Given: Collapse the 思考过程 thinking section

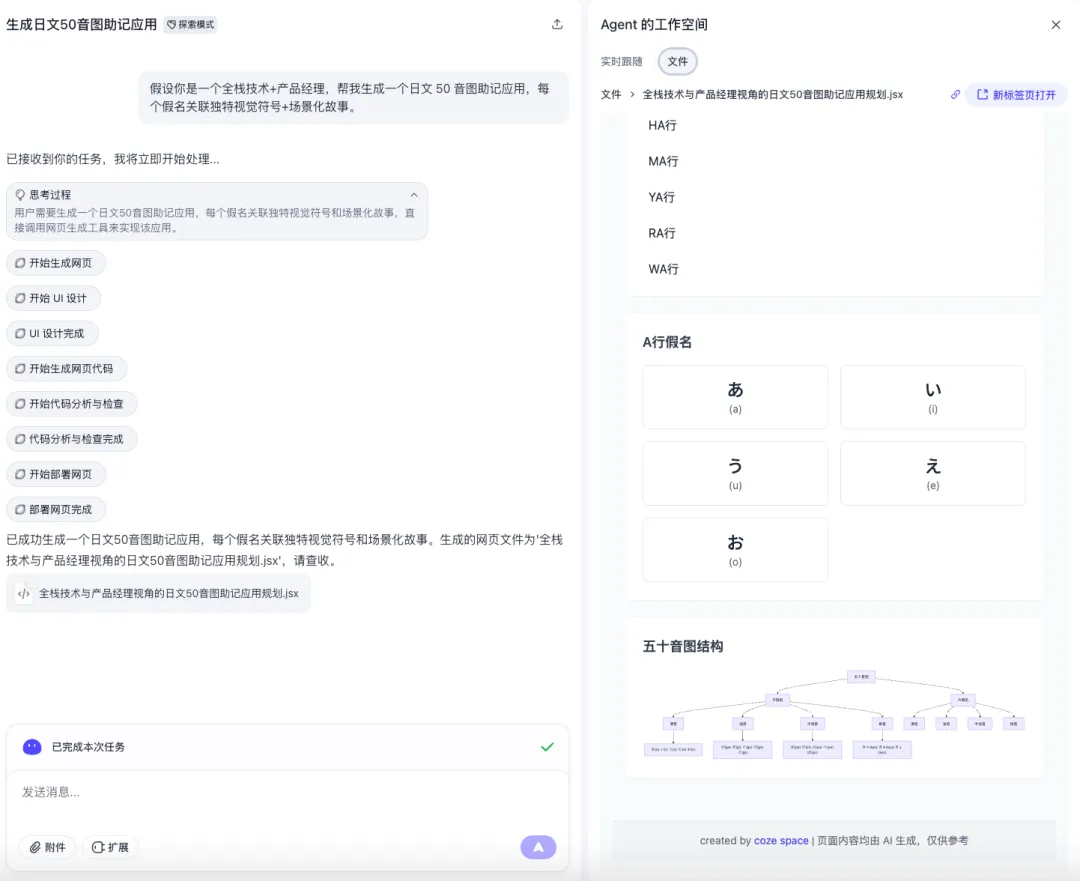Looking at the screenshot, I should coord(414,195).
